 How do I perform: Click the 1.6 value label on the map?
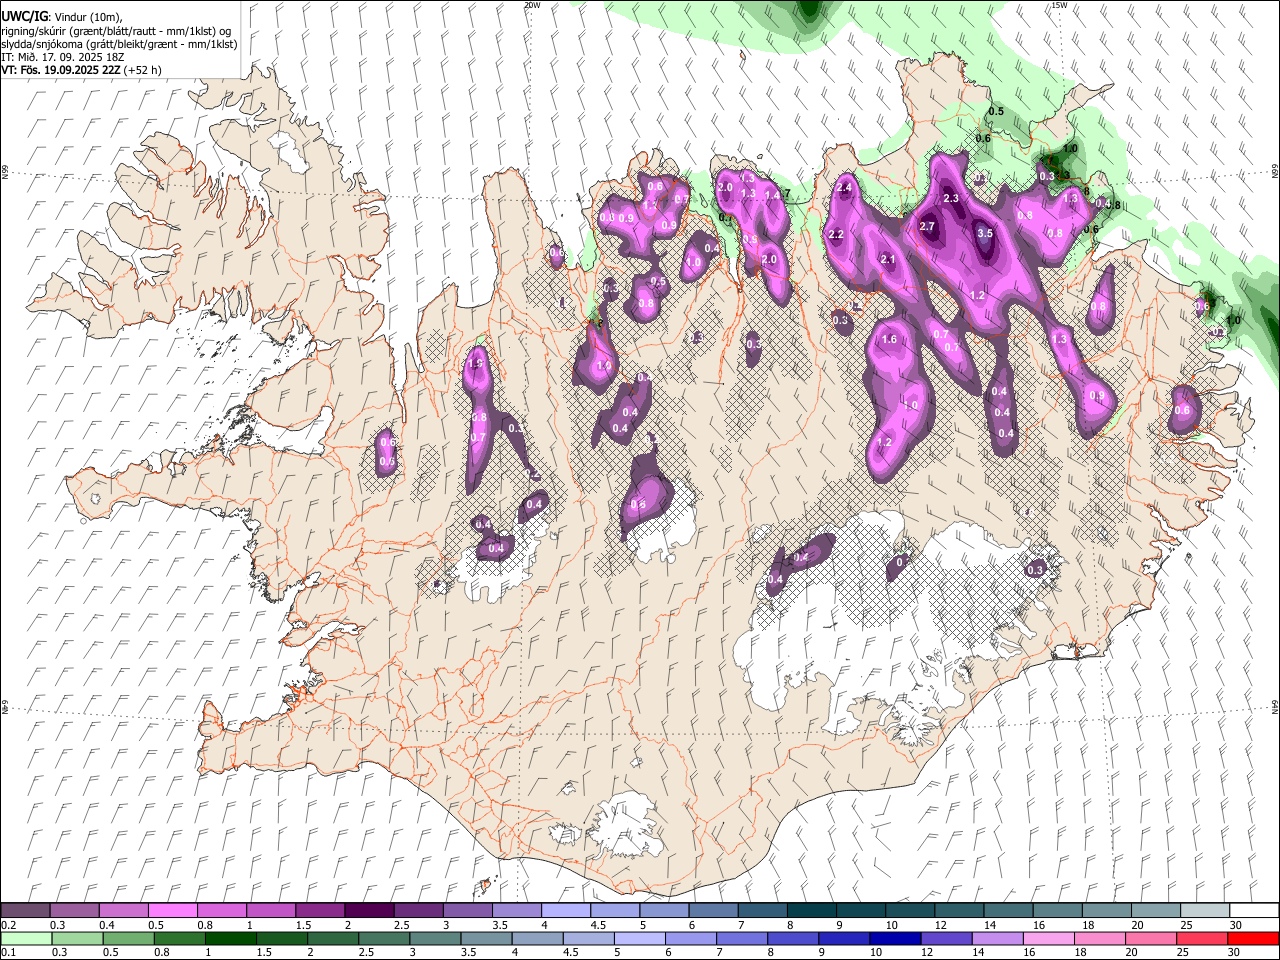pyautogui.click(x=889, y=340)
